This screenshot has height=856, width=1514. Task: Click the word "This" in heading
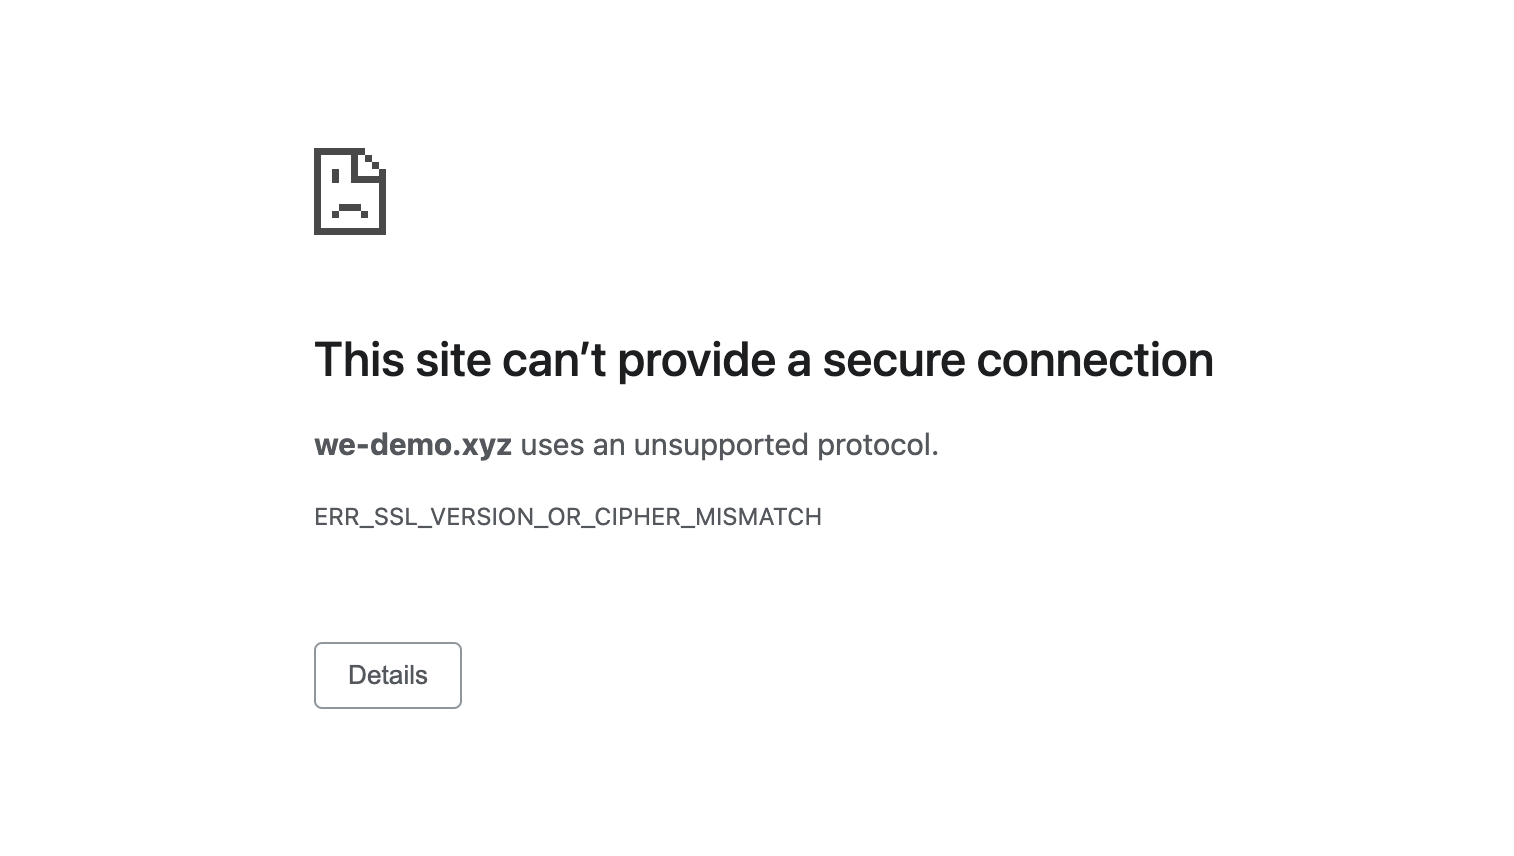click(x=358, y=360)
